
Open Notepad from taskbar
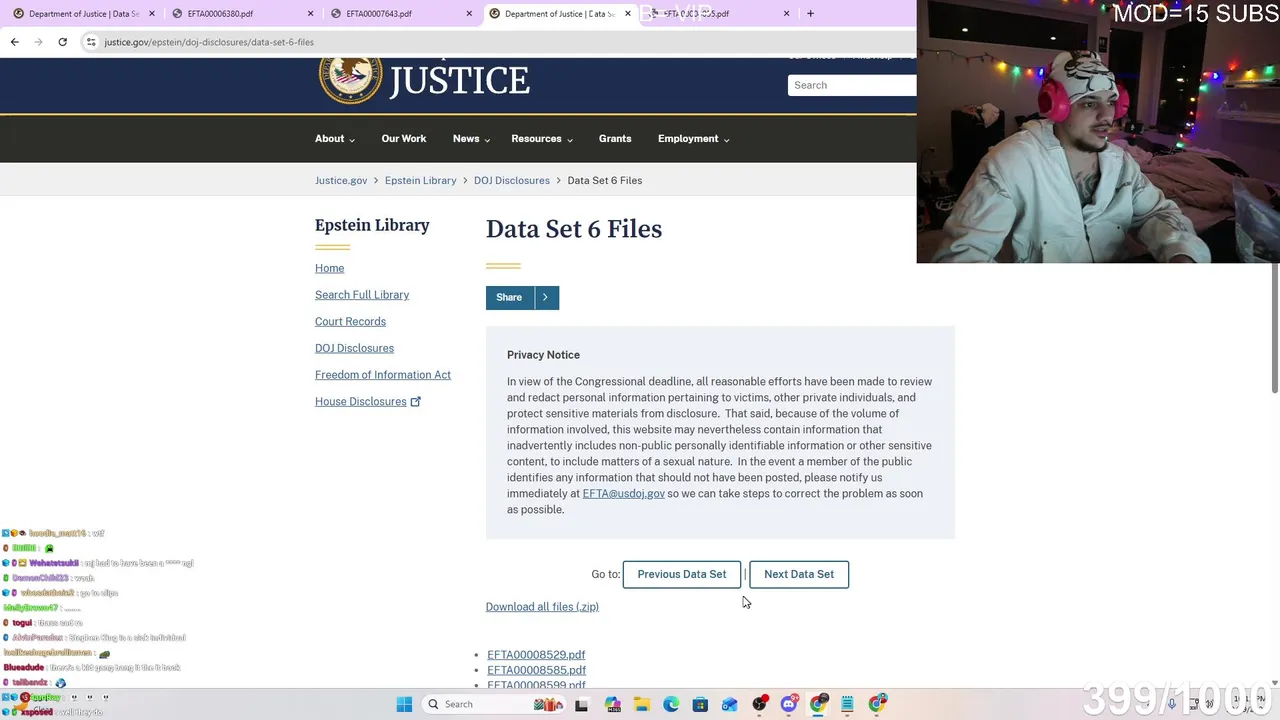847,704
